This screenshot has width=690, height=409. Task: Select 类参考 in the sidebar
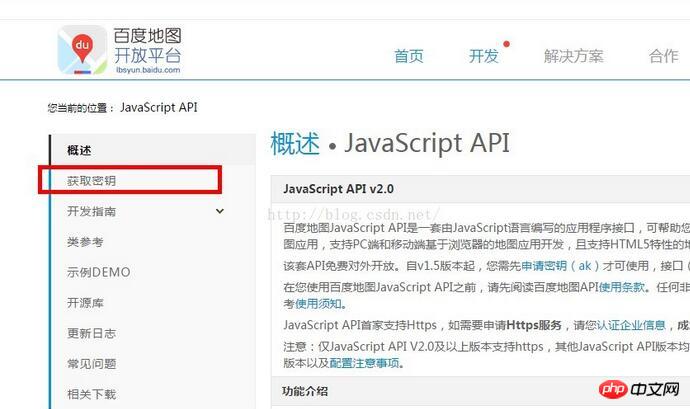(x=85, y=242)
